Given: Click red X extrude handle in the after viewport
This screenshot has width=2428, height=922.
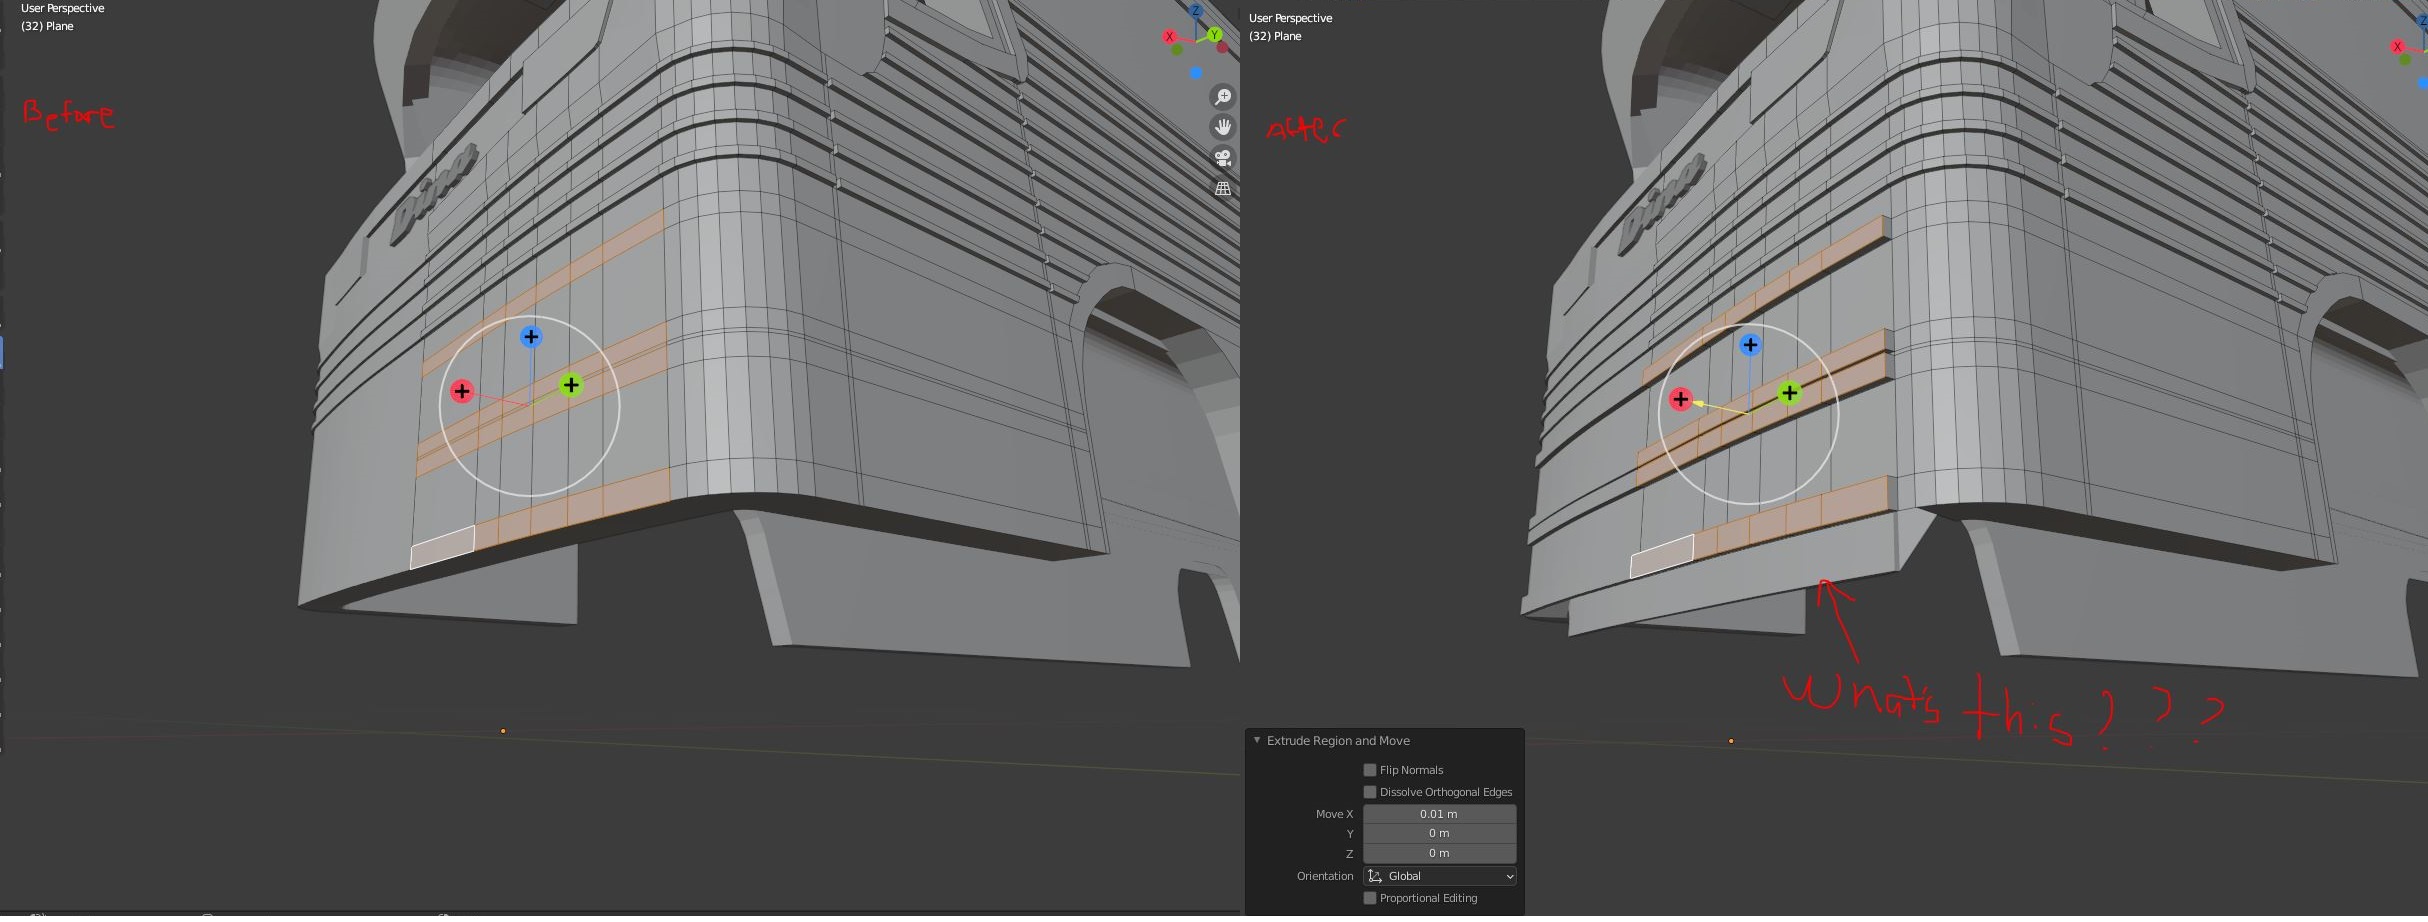Looking at the screenshot, I should pyautogui.click(x=1680, y=400).
